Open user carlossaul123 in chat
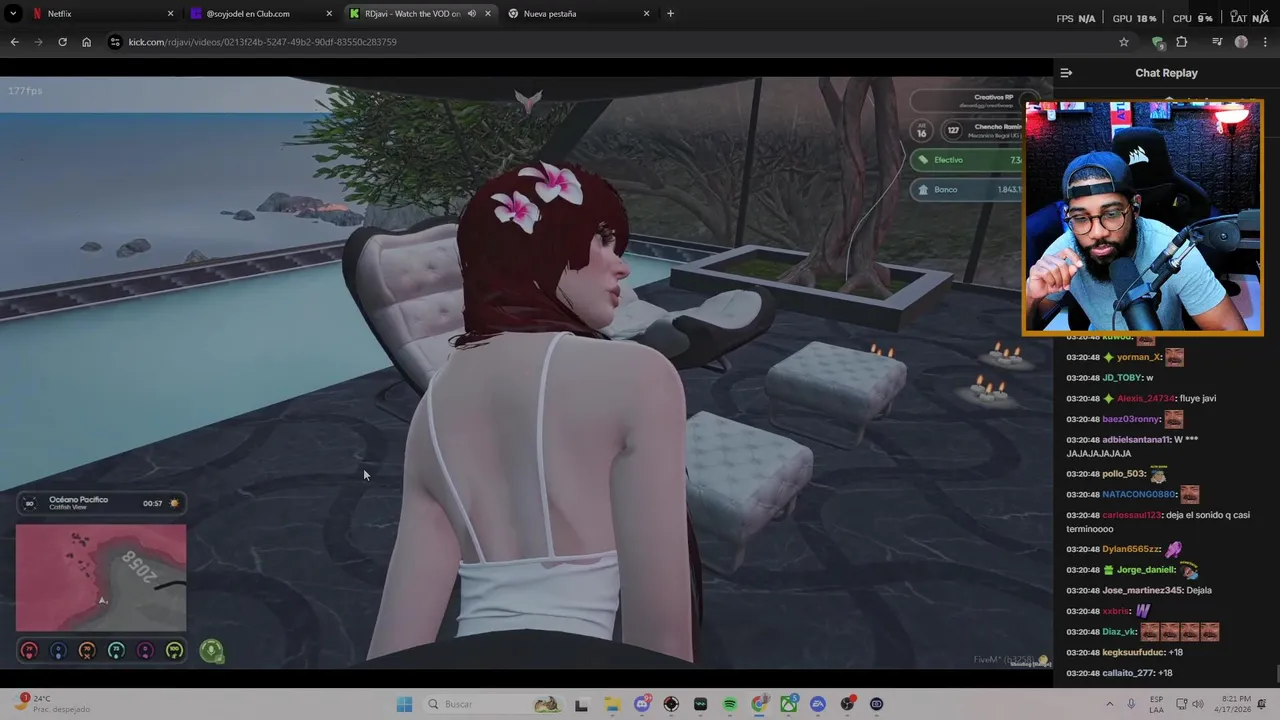Image resolution: width=1280 pixels, height=720 pixels. click(x=1132, y=515)
